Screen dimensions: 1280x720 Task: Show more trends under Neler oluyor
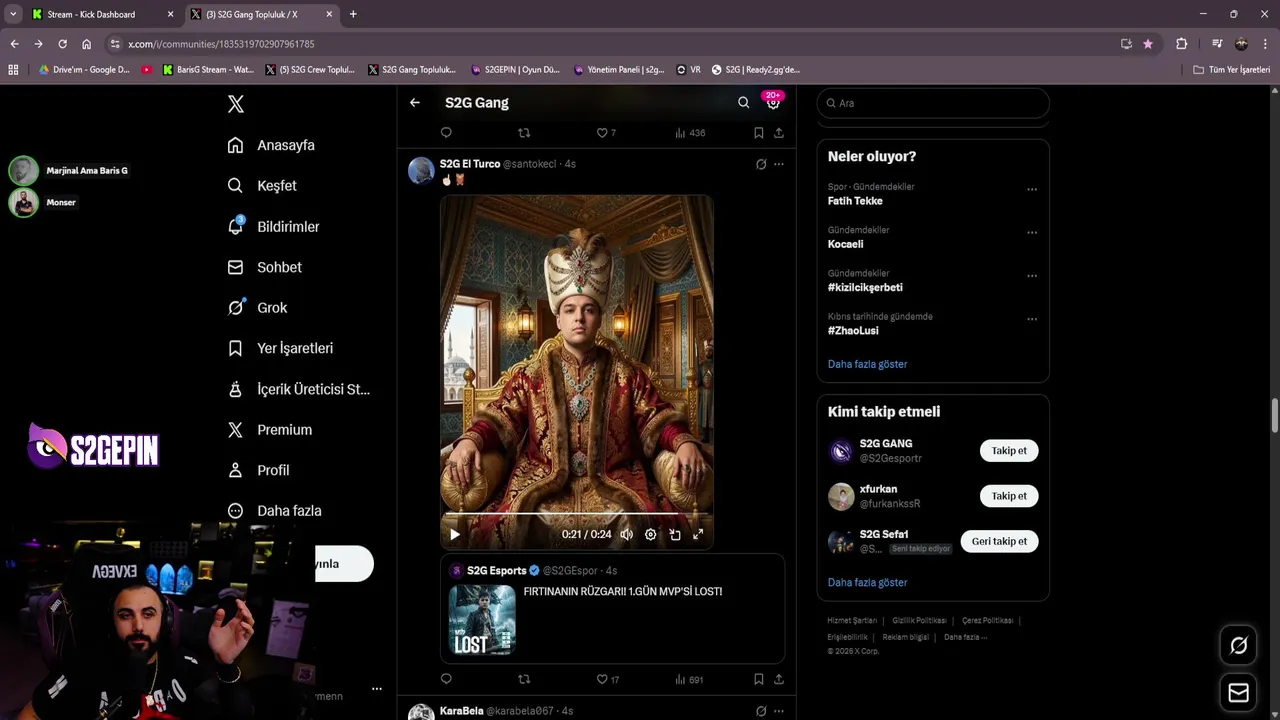pyautogui.click(x=867, y=364)
